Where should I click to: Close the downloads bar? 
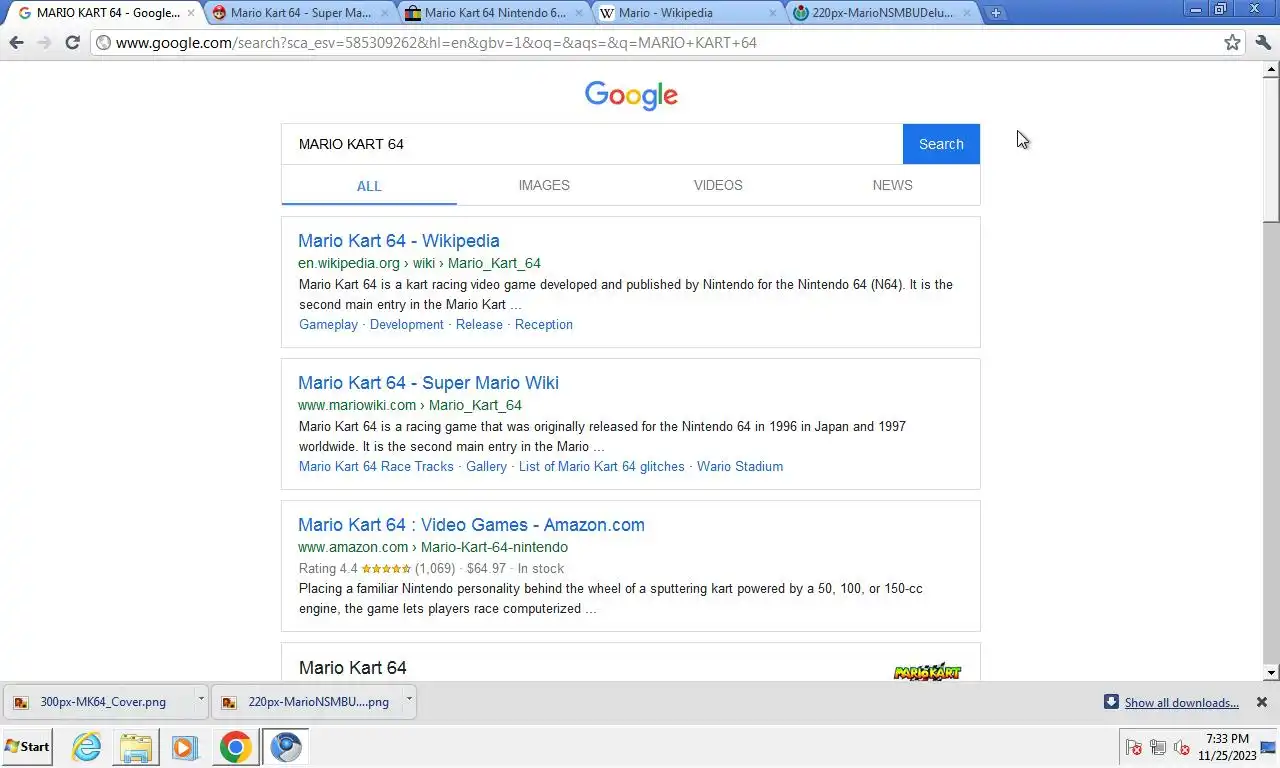click(x=1262, y=702)
